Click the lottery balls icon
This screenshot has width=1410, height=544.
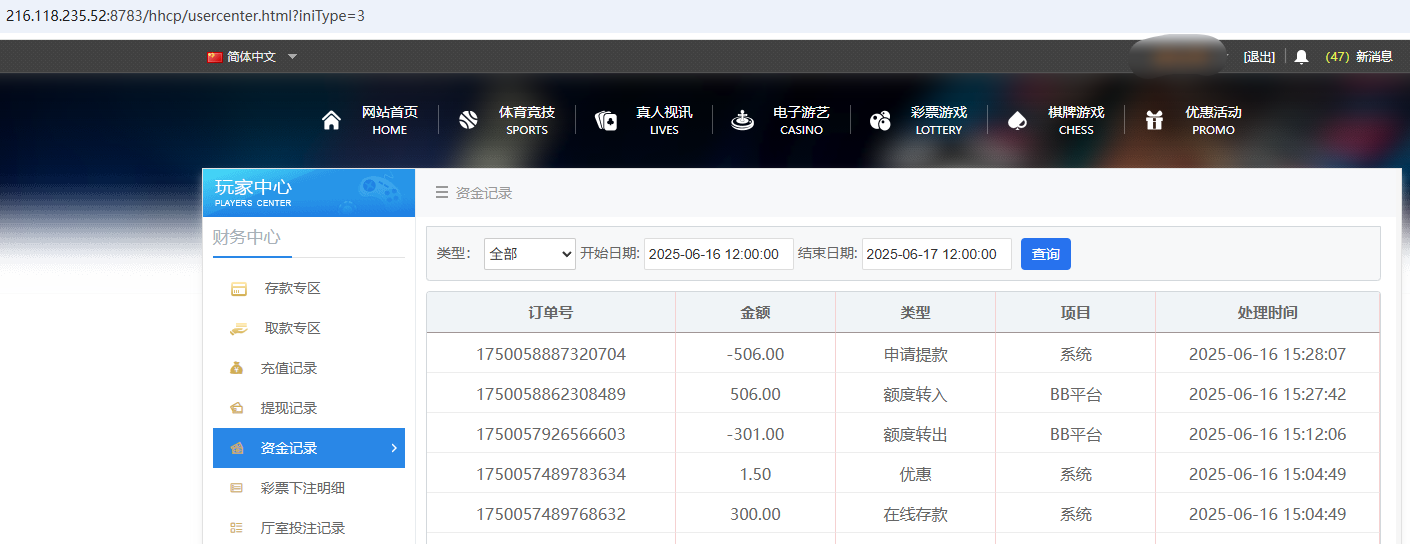click(880, 121)
